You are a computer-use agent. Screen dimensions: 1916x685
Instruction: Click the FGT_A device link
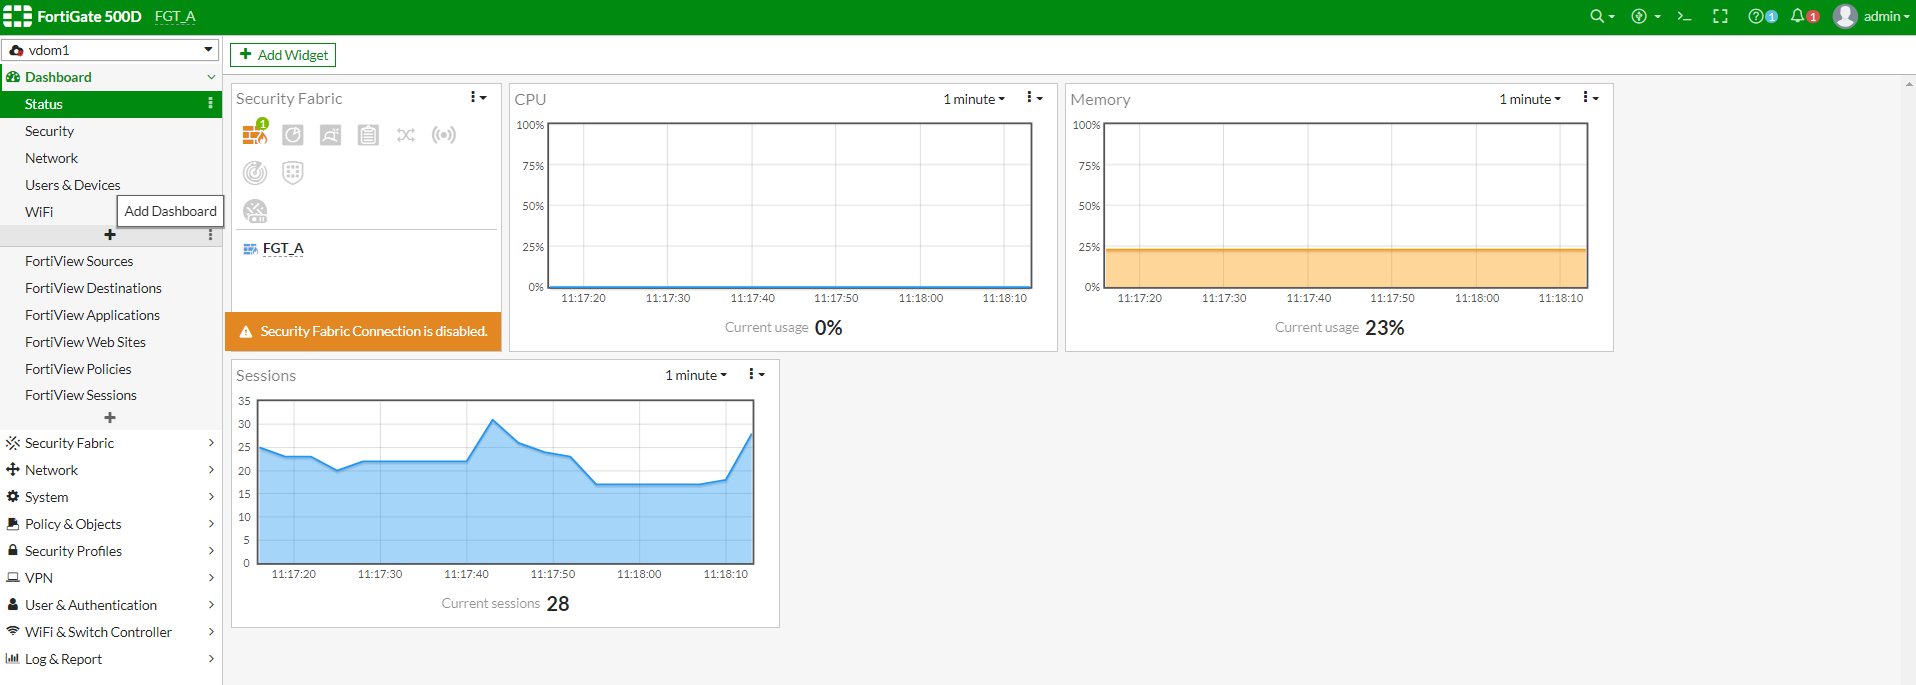(x=283, y=248)
